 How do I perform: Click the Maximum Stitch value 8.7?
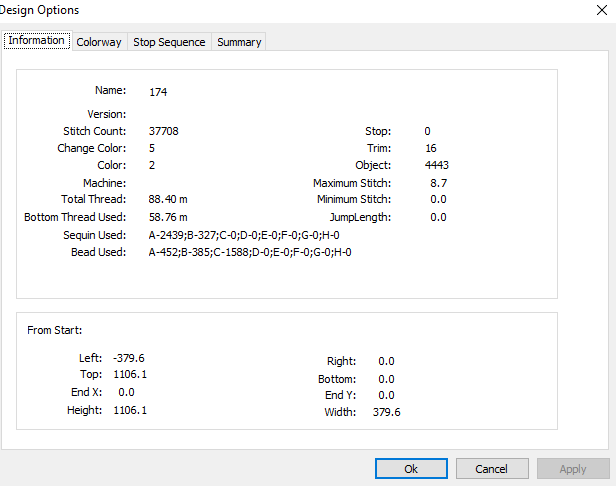(x=438, y=183)
